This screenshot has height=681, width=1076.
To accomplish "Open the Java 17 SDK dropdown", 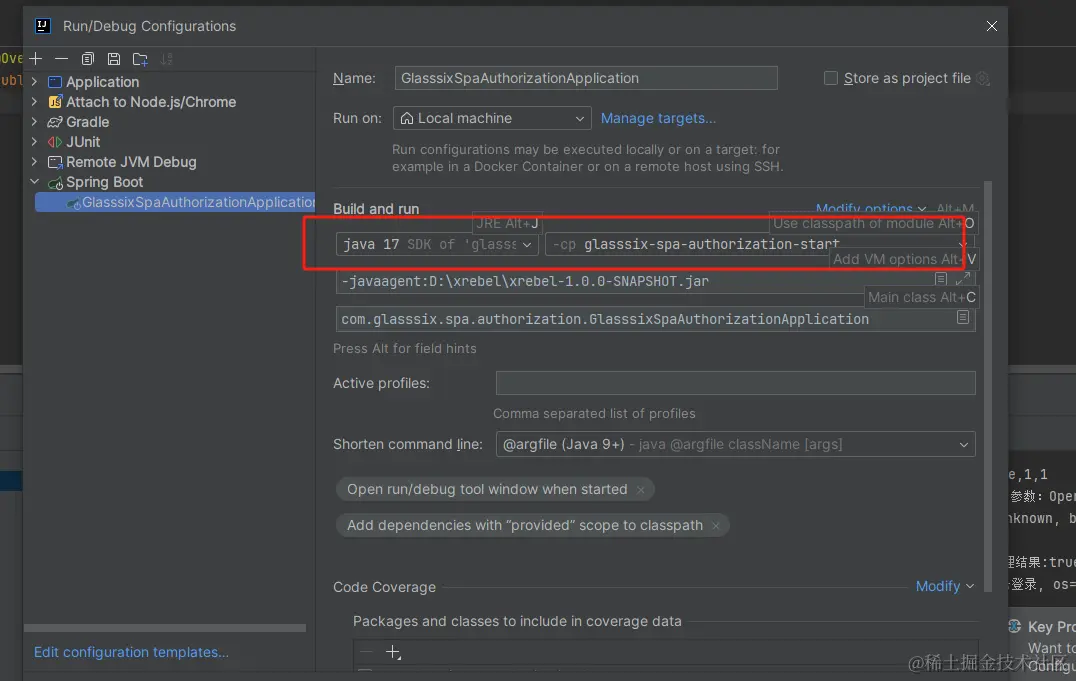I will (438, 244).
